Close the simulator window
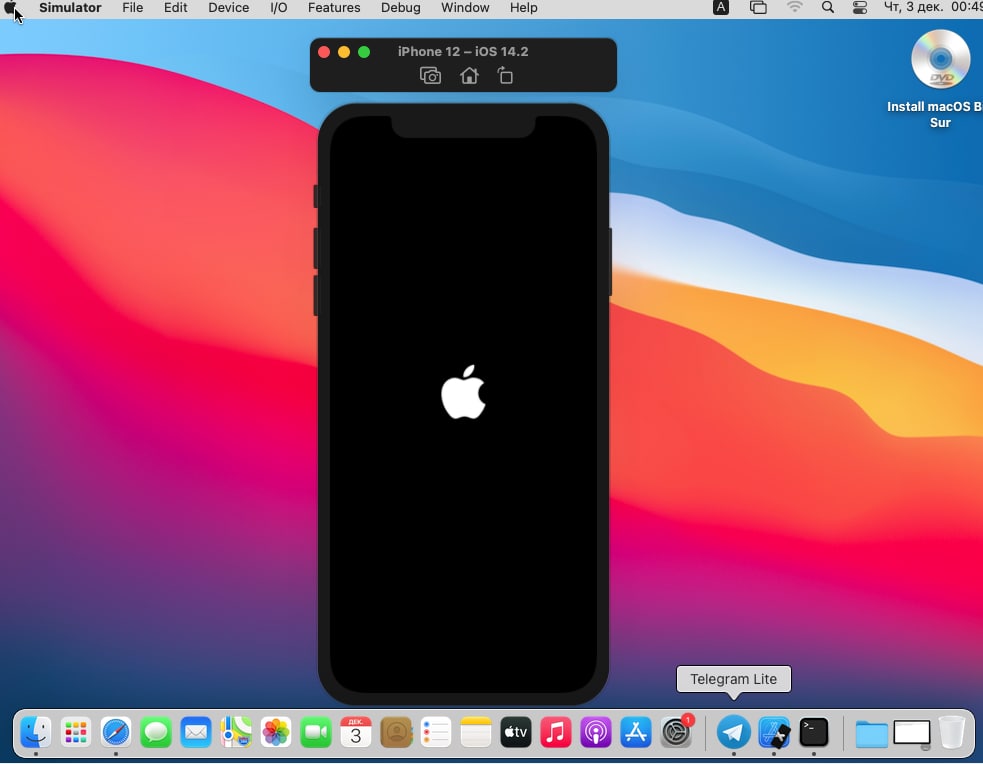983x764 pixels. 324,52
